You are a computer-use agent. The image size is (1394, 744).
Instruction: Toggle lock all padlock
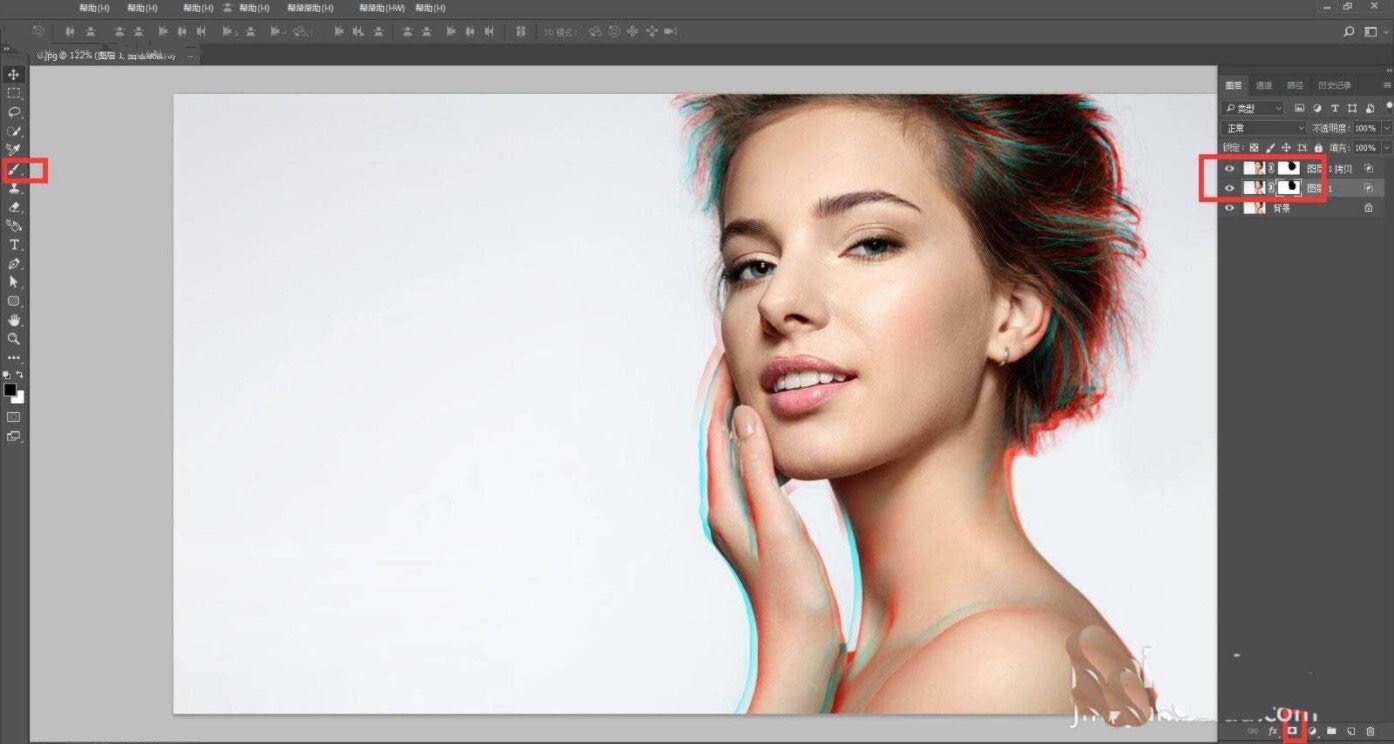pyautogui.click(x=1318, y=148)
